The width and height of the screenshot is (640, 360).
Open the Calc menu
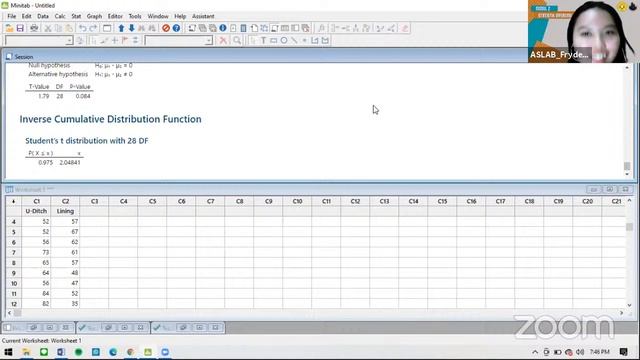click(60, 16)
